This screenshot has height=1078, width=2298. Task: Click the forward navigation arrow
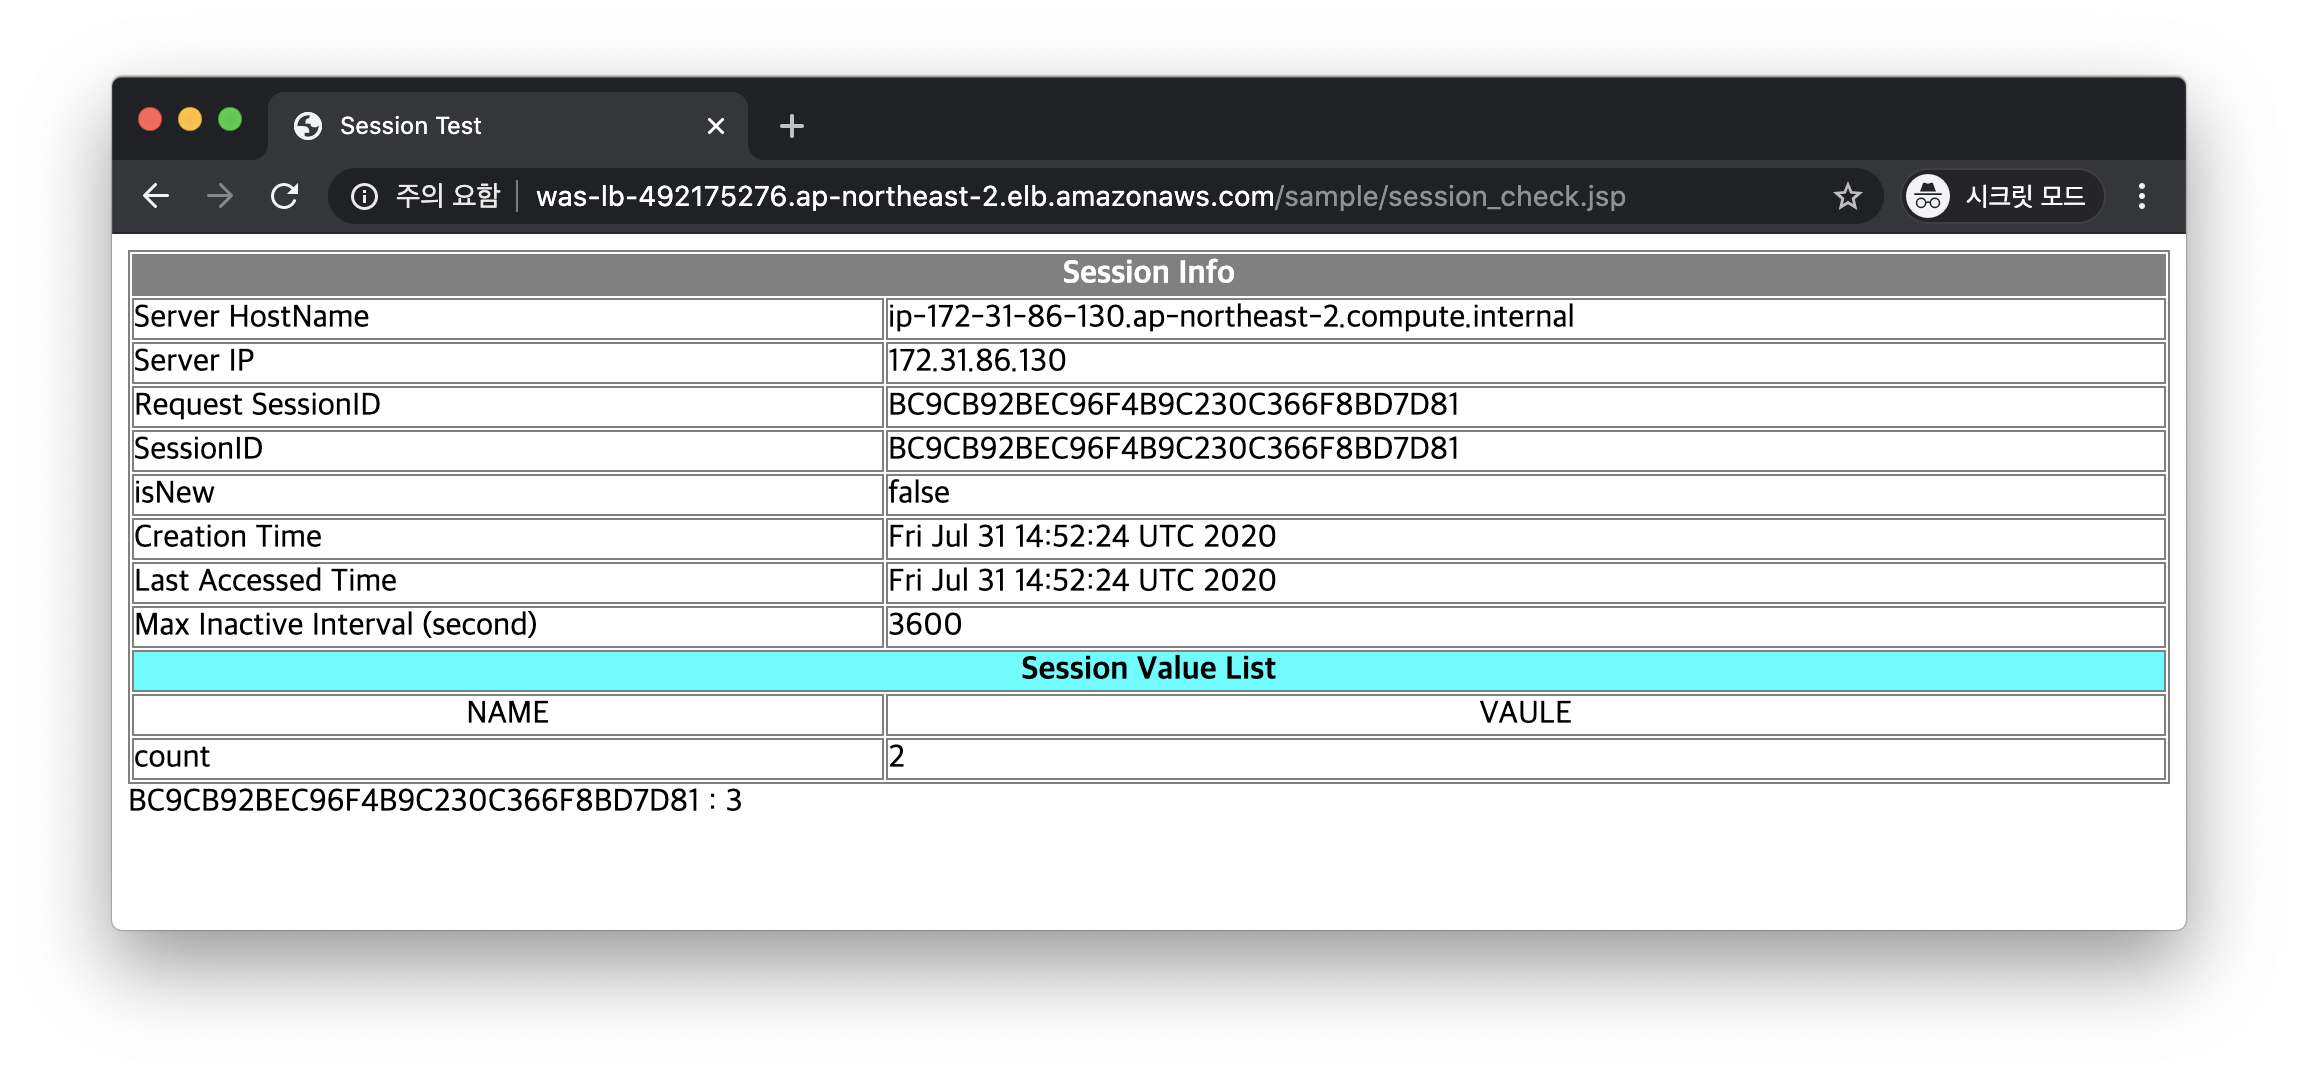pos(220,196)
